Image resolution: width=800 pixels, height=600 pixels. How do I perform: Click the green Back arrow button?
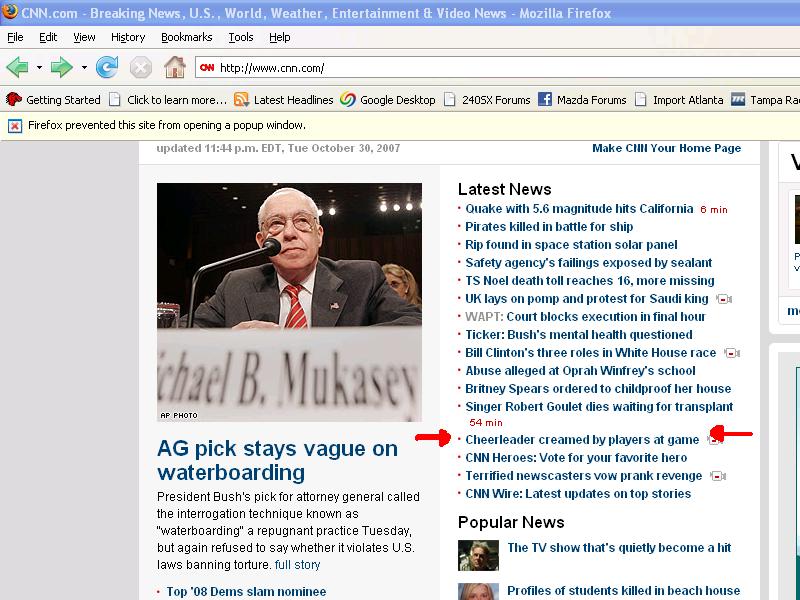click(17, 68)
